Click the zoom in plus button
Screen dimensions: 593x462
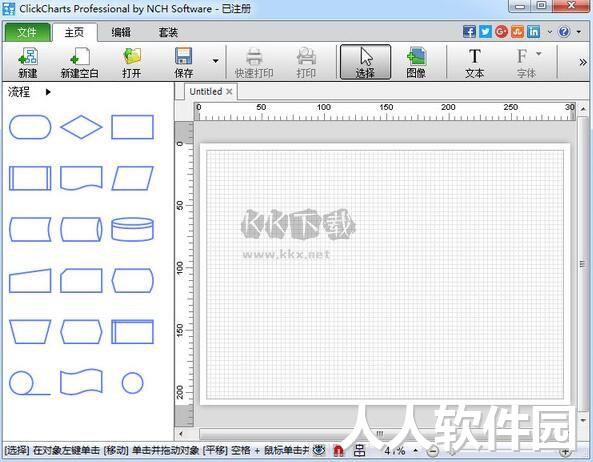coord(565,451)
